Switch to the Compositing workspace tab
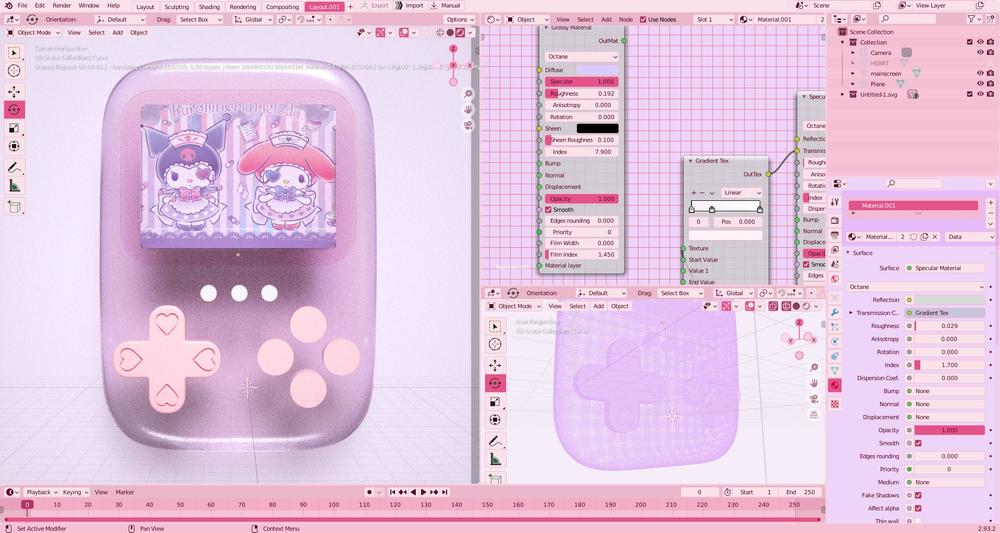This screenshot has height=533, width=1000. pos(283,6)
